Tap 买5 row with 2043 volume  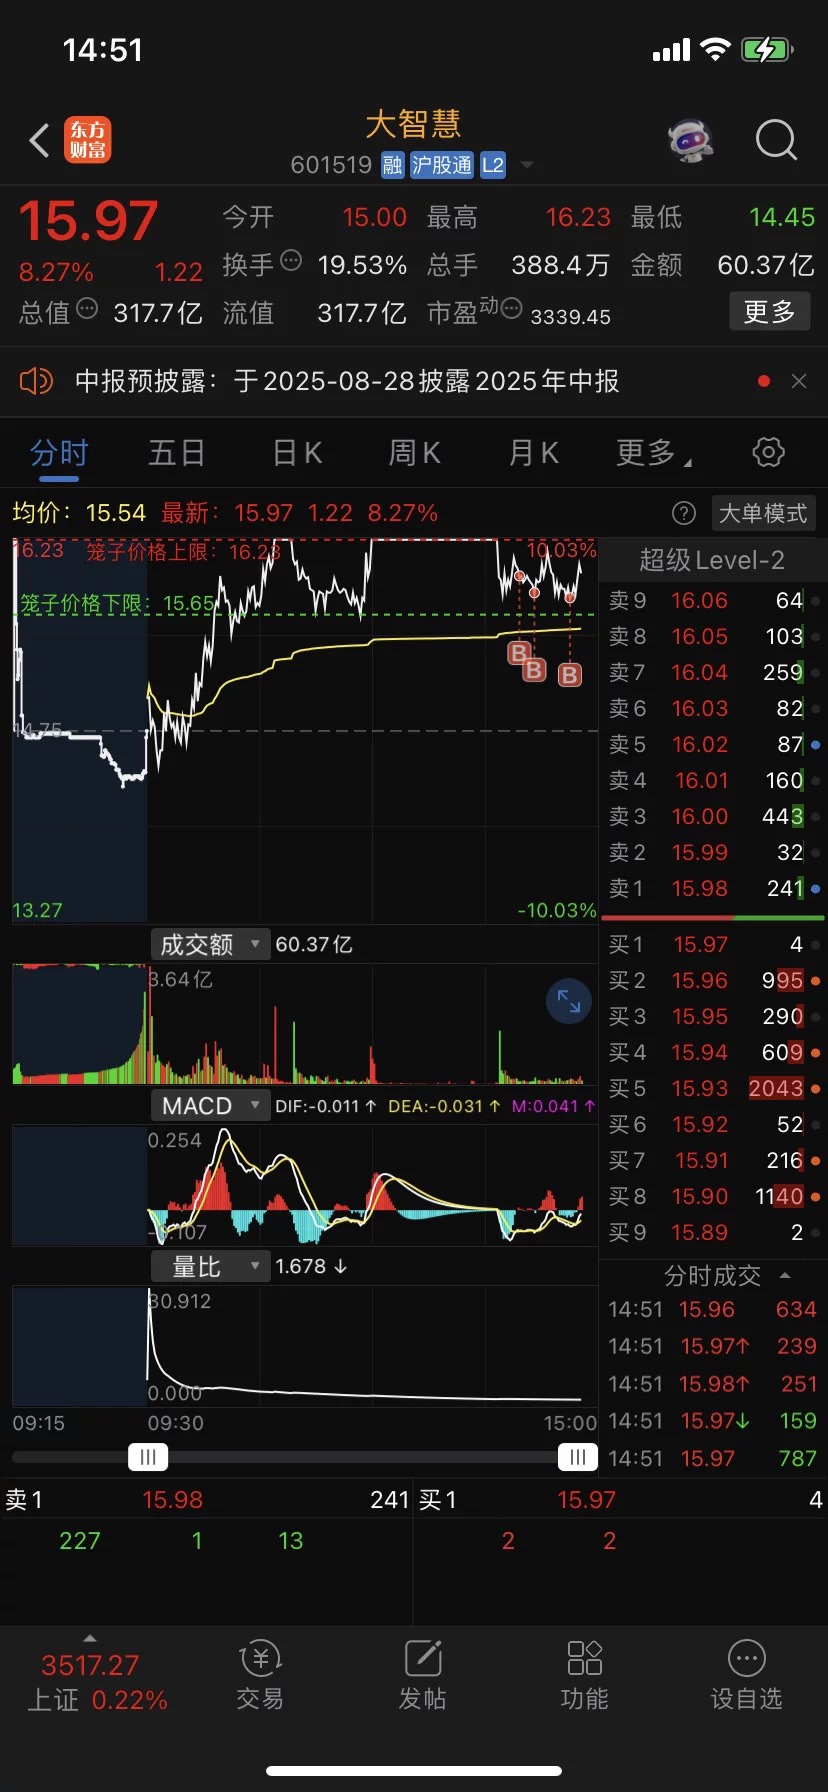point(713,1088)
